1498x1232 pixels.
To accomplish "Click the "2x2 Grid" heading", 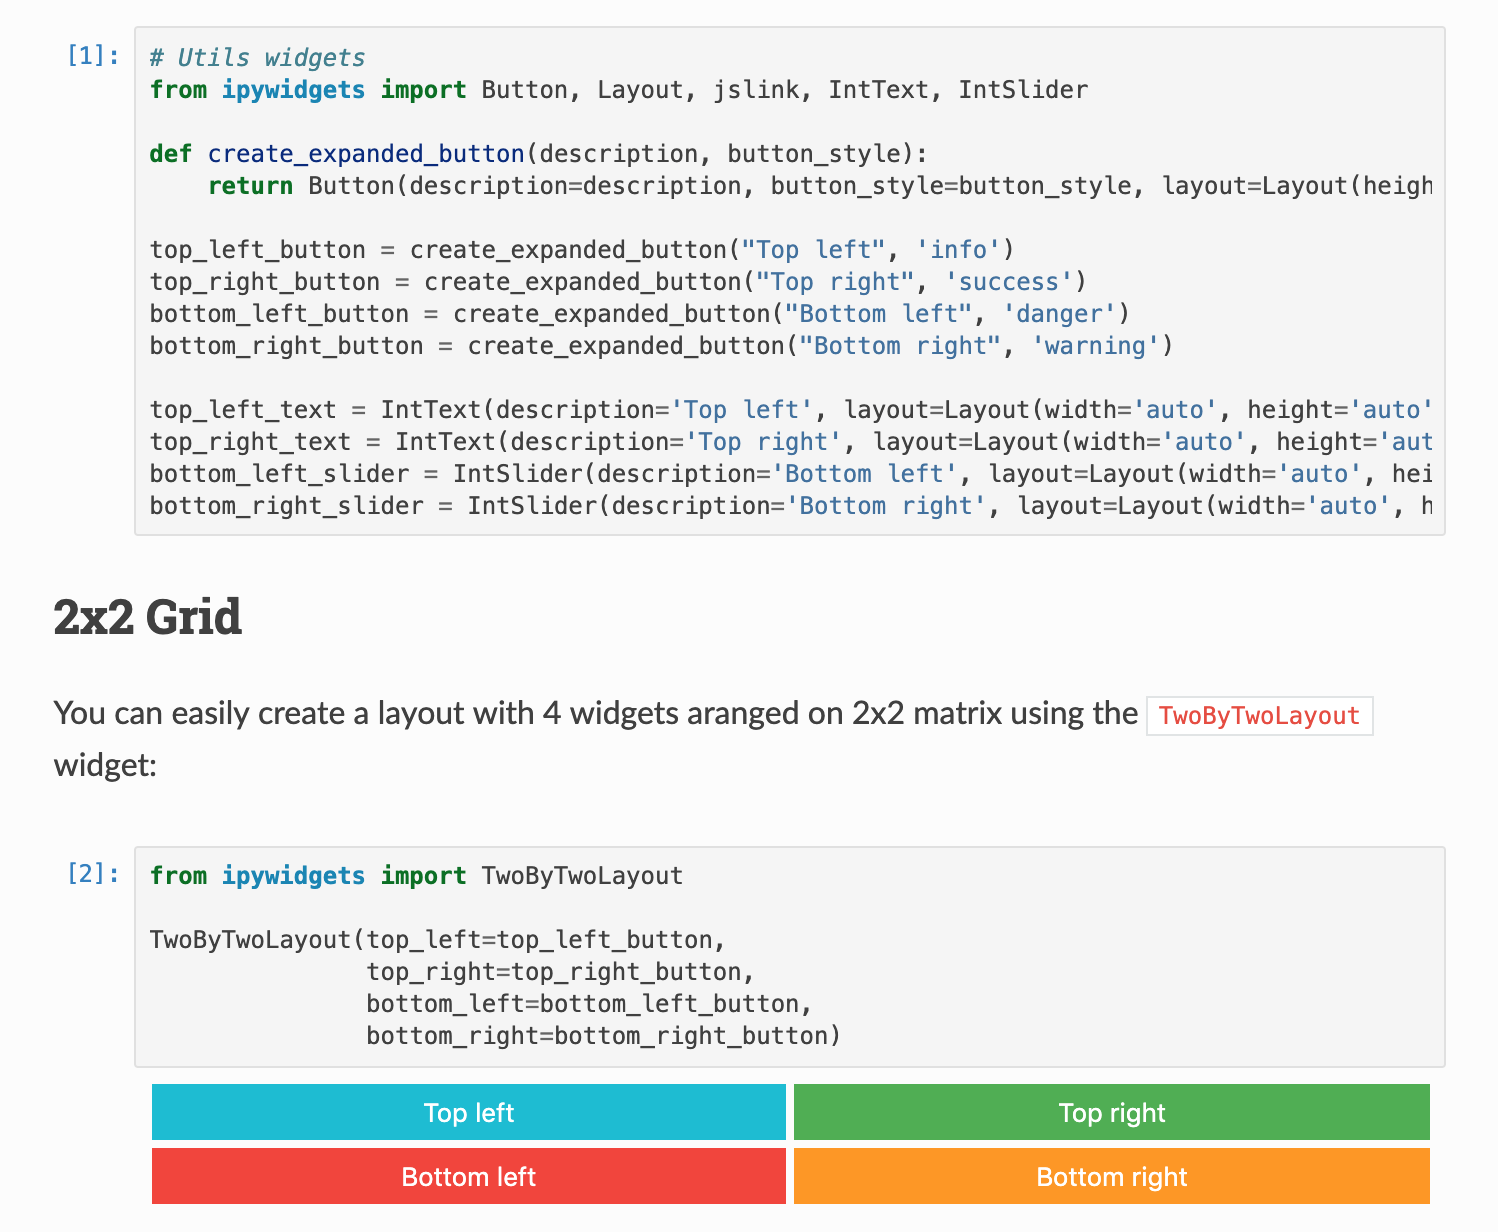I will 146,618.
